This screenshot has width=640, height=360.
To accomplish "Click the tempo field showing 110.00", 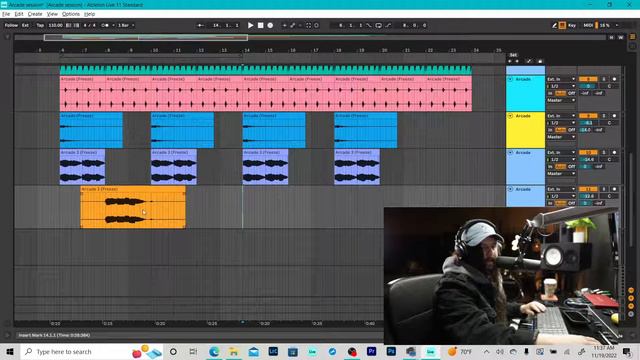I will [56, 25].
